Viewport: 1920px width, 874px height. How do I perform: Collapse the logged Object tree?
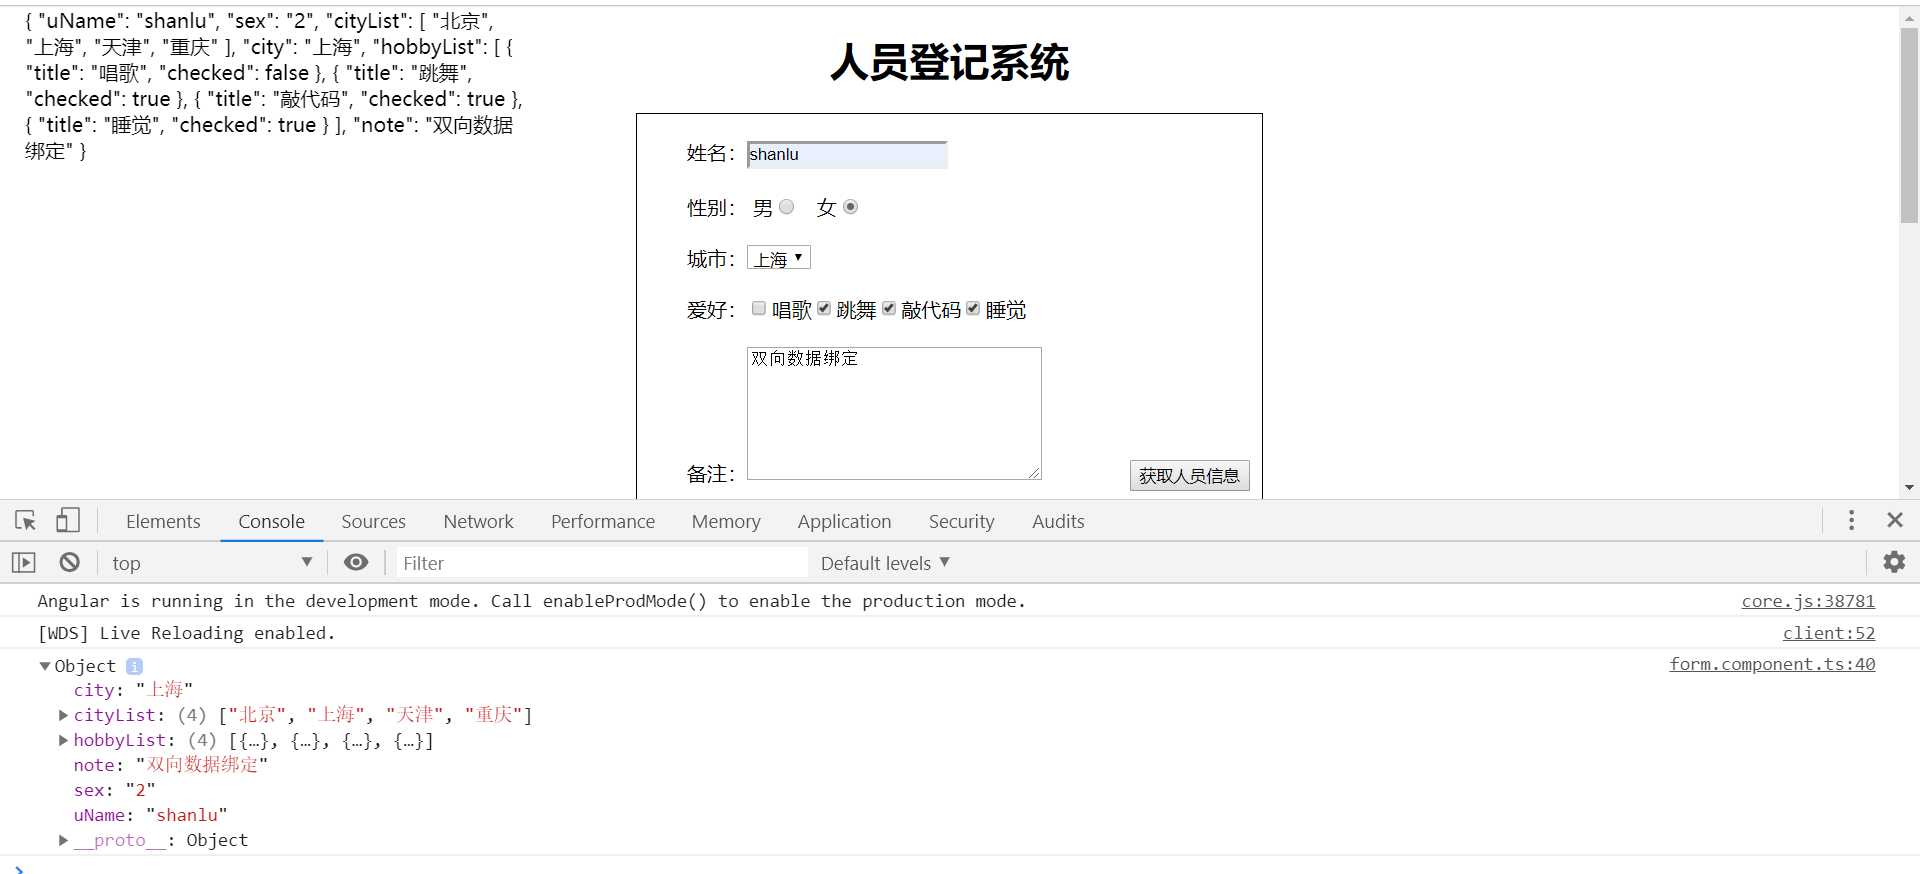click(x=45, y=666)
